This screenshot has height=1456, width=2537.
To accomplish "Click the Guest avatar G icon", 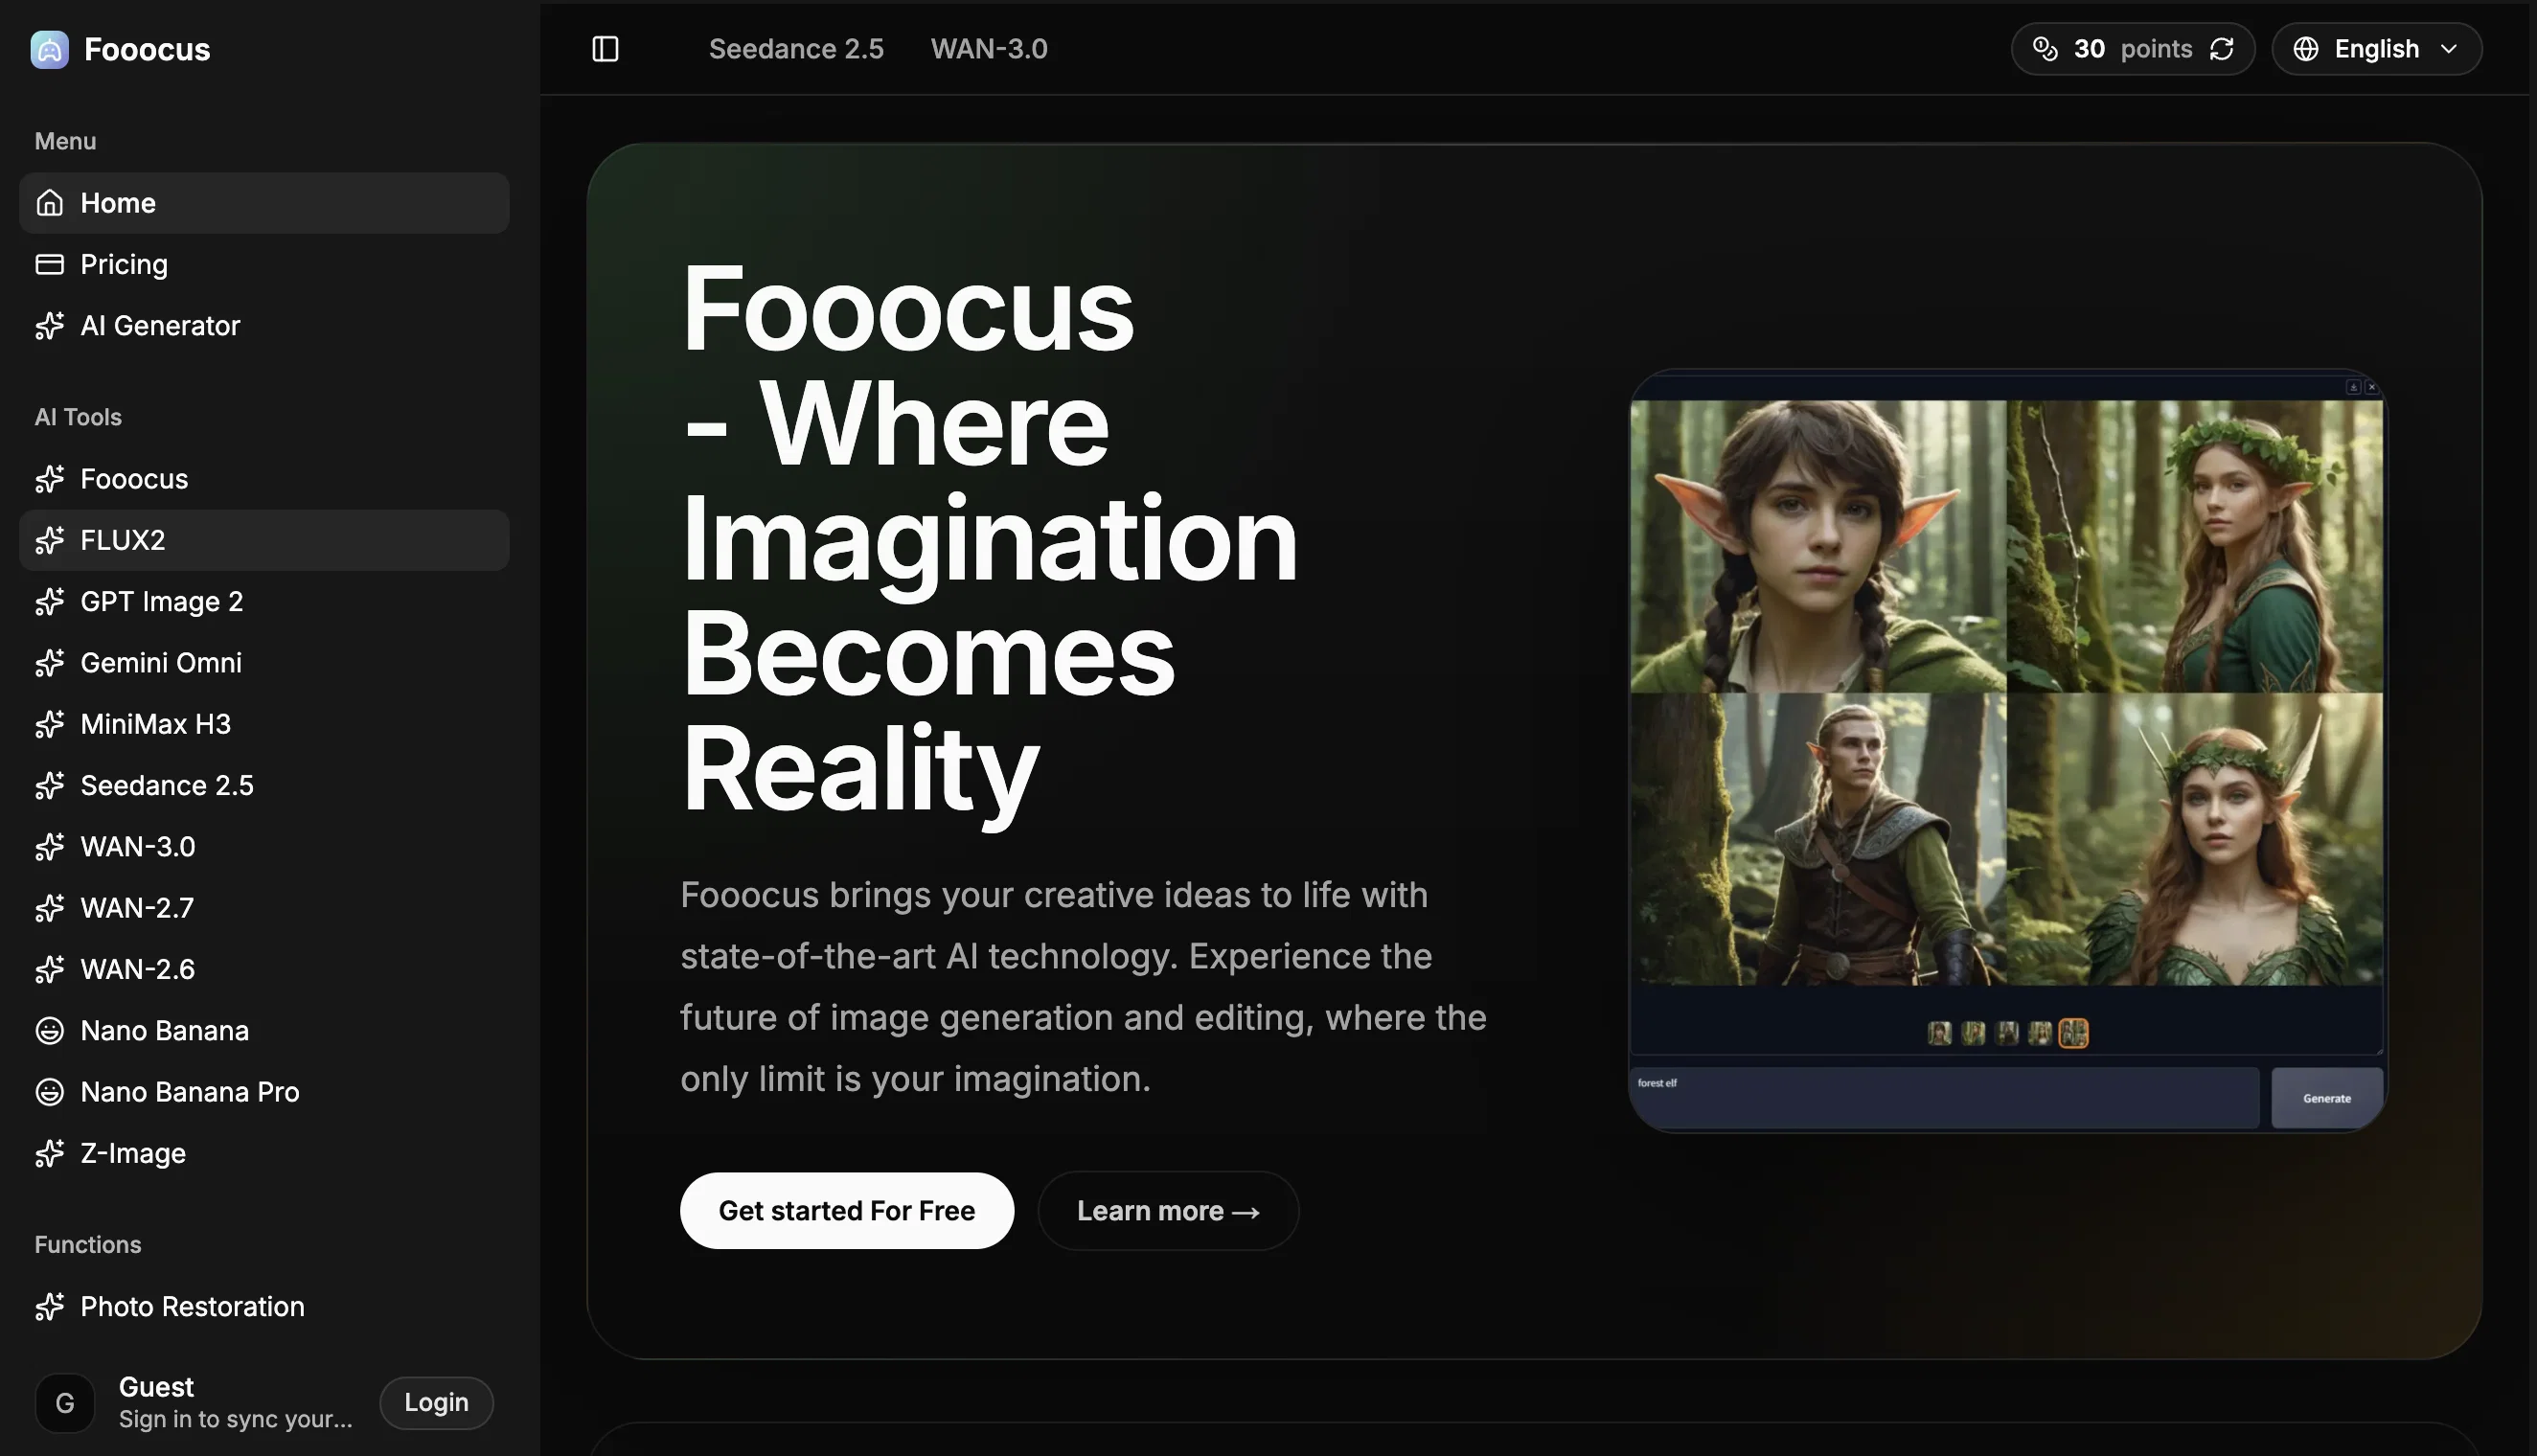I will pos(65,1403).
